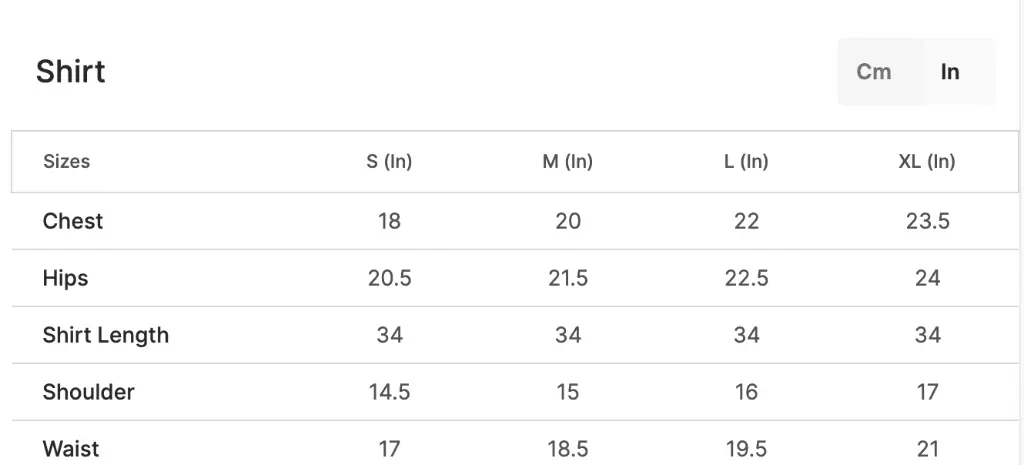Click the Shirt Length row label

(106, 335)
